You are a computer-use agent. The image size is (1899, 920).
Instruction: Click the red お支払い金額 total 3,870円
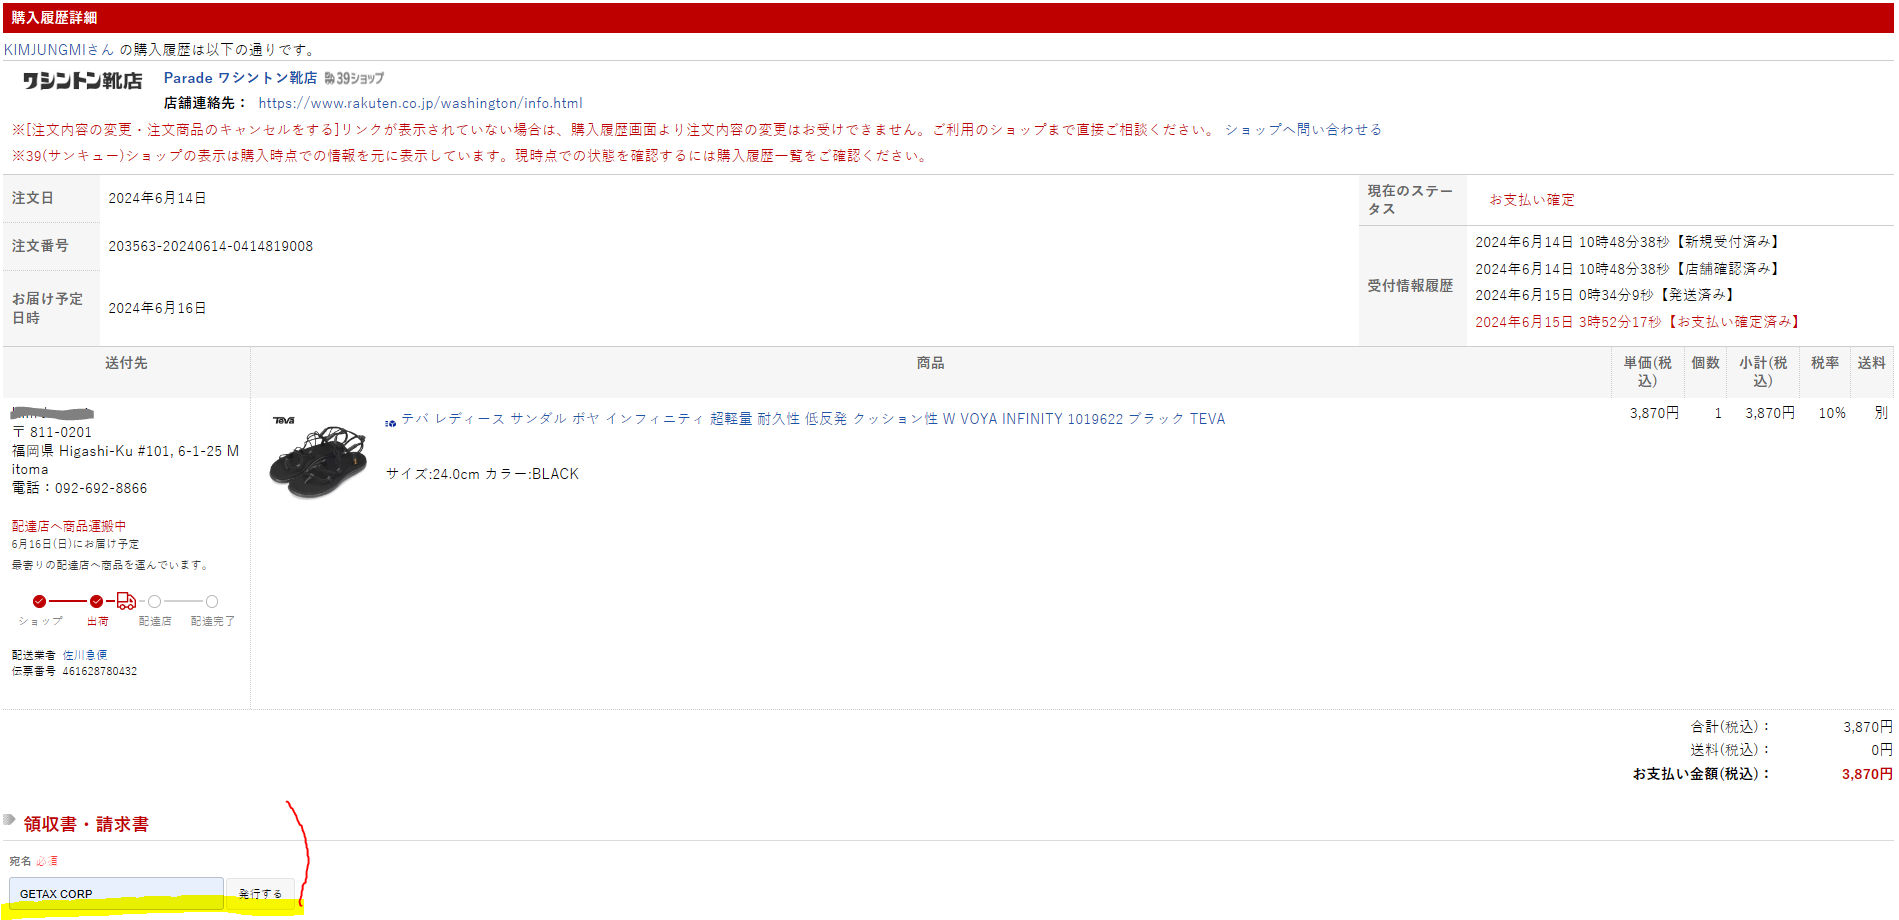tap(1867, 774)
